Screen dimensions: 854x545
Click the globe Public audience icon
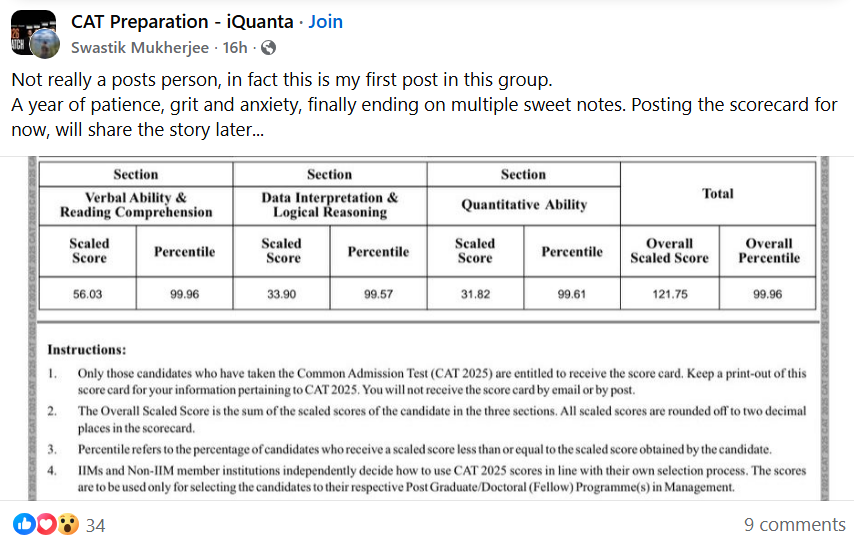(x=270, y=48)
